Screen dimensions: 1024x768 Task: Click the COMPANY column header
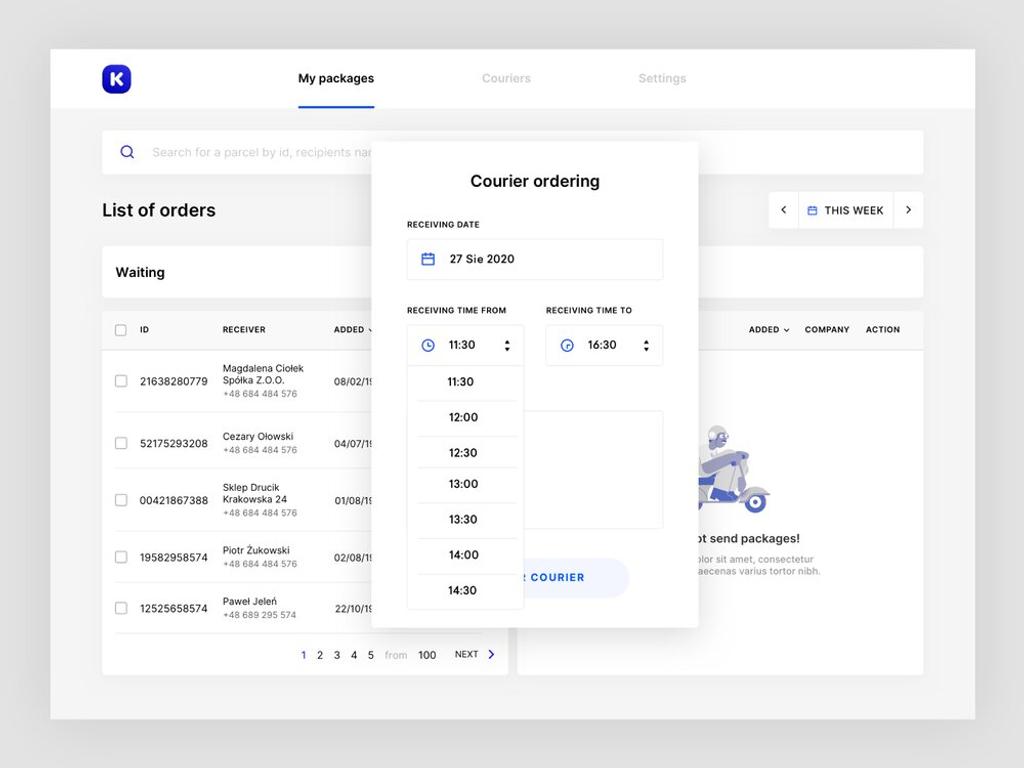(827, 330)
